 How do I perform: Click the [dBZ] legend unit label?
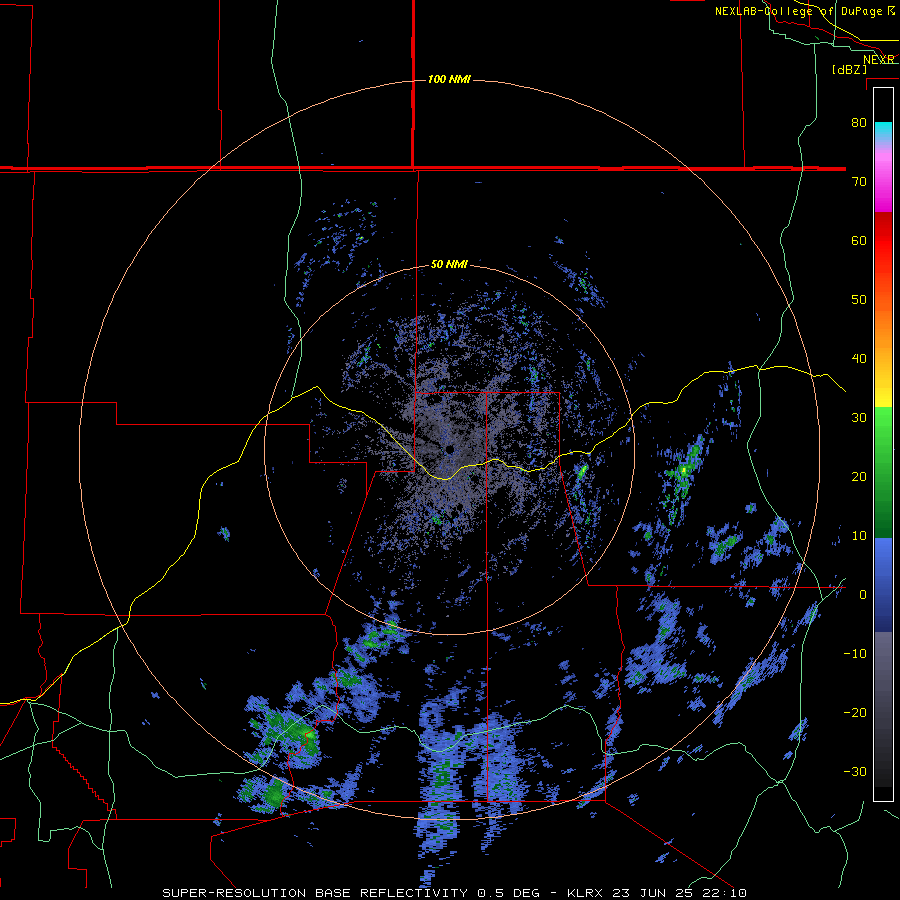coord(849,70)
